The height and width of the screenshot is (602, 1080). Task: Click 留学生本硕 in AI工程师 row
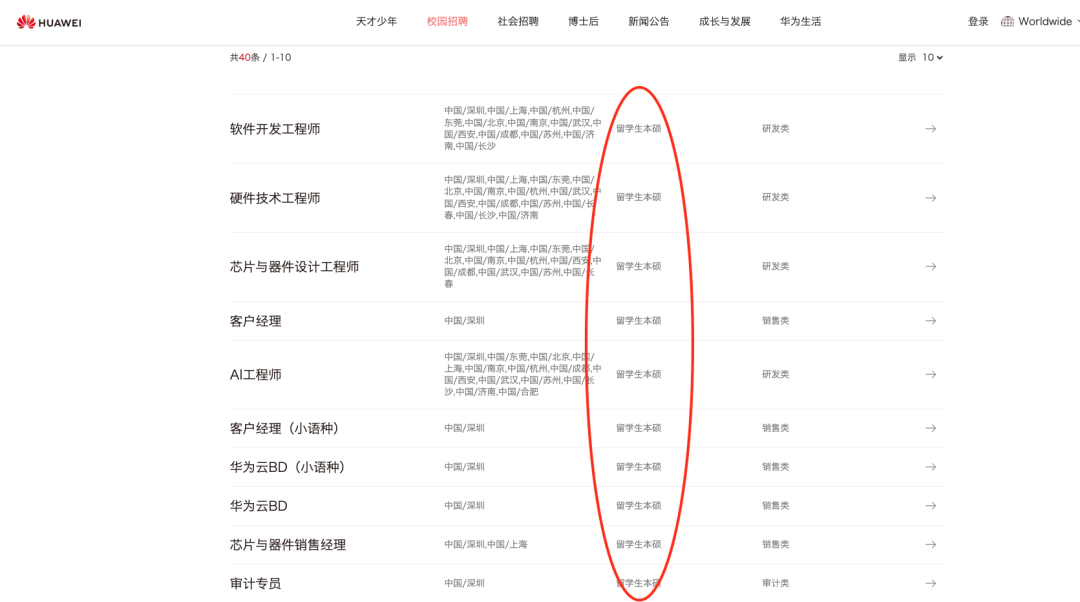638,375
